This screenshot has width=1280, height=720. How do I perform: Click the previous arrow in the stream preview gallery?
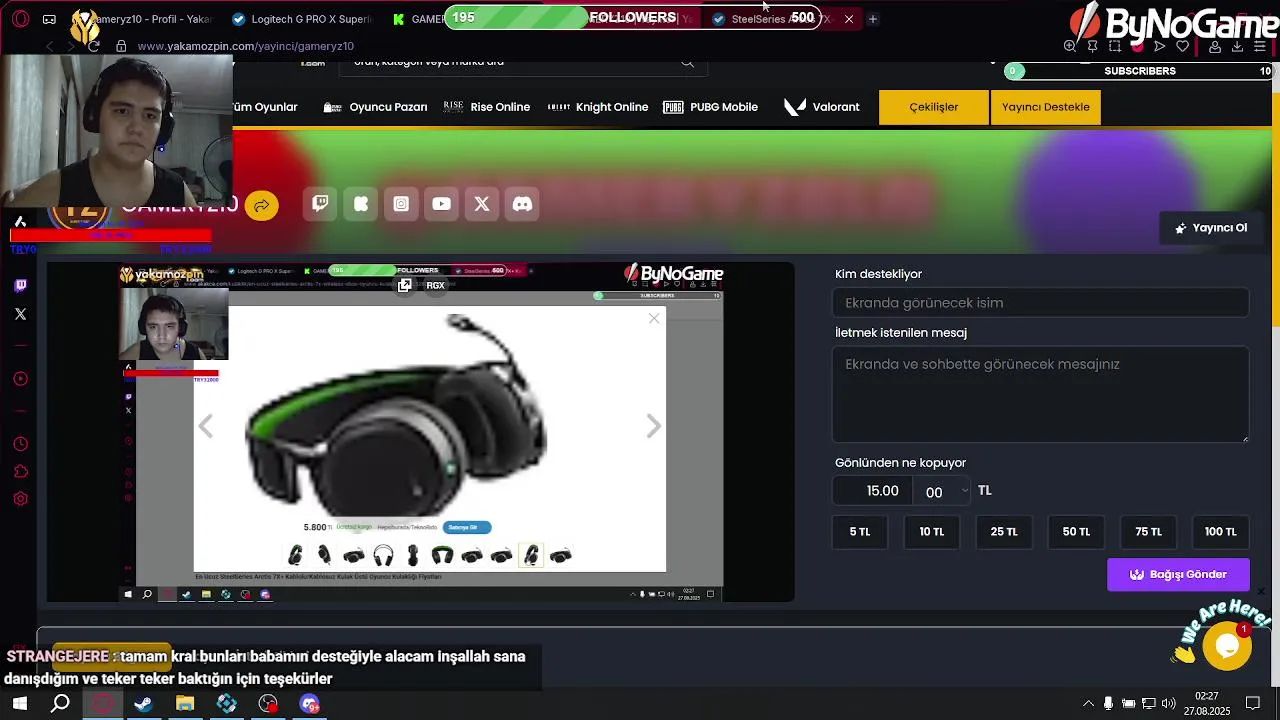point(206,427)
